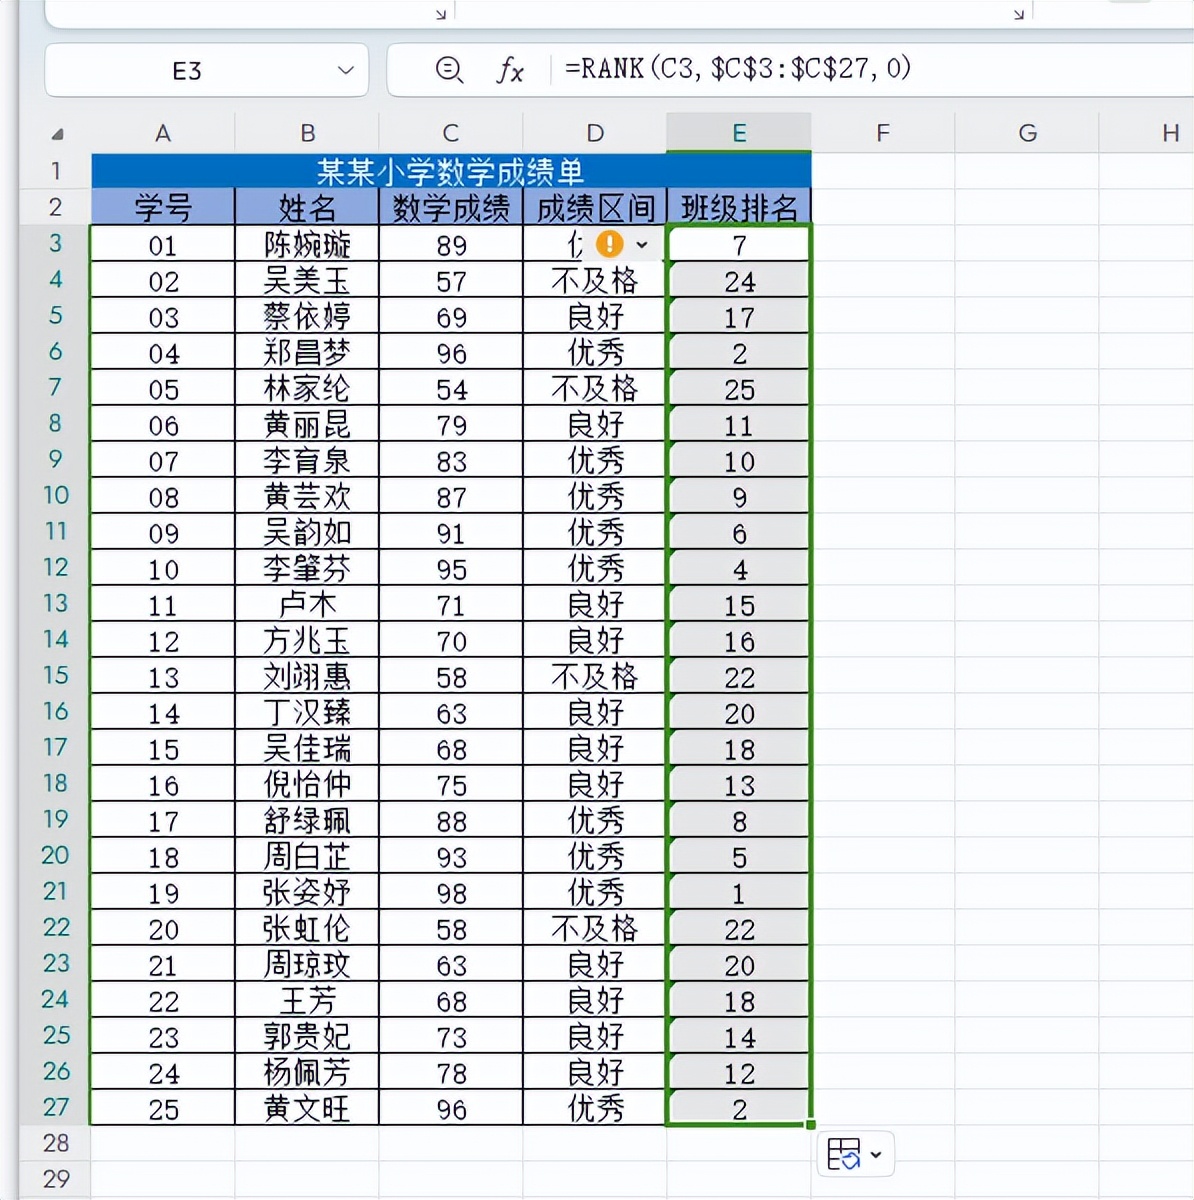Select name cell 郑昌梦
Screen dimensions: 1194x1200
pyautogui.click(x=307, y=352)
